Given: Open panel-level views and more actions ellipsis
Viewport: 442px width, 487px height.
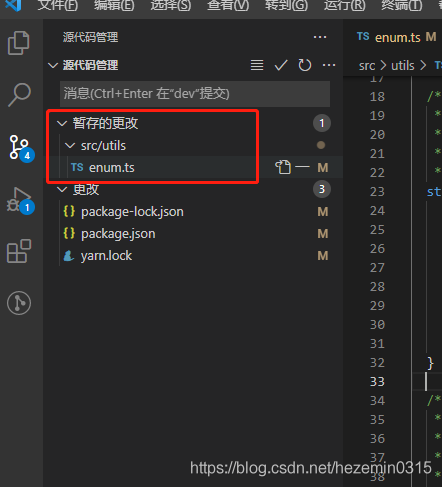Looking at the screenshot, I should coord(320,37).
